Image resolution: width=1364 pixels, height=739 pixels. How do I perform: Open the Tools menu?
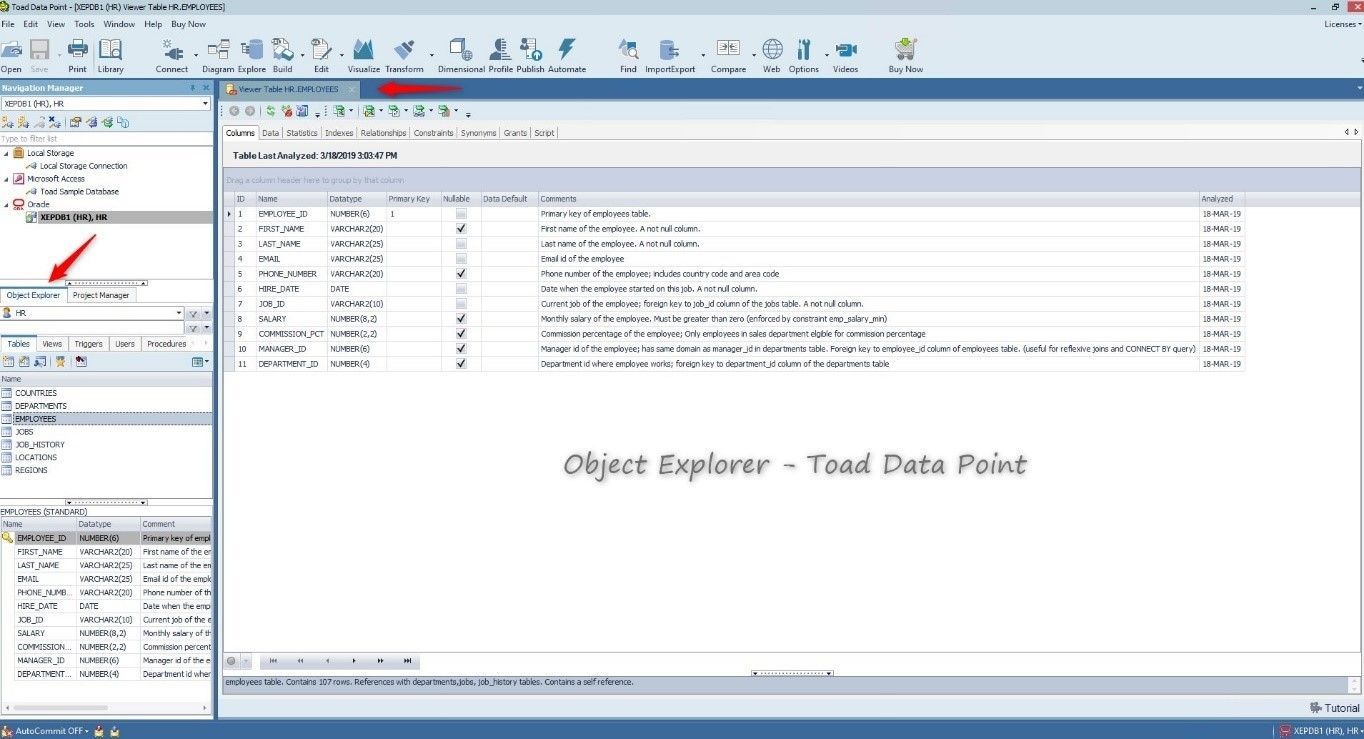click(84, 23)
